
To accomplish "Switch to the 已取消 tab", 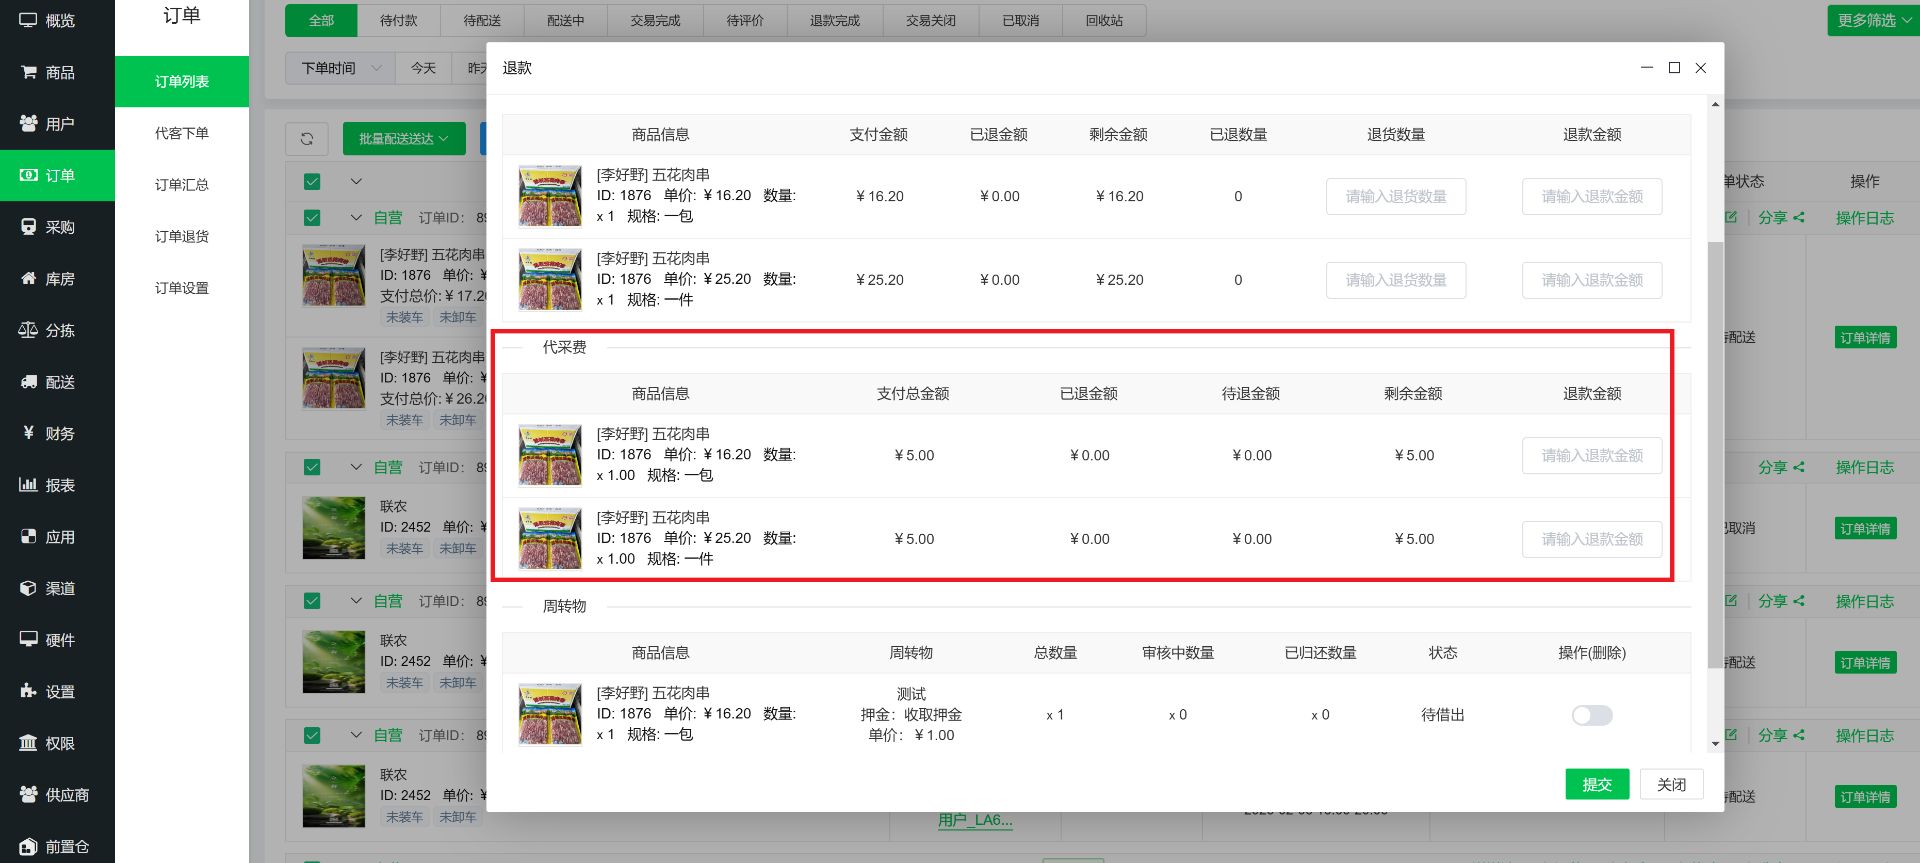I will [x=1021, y=20].
